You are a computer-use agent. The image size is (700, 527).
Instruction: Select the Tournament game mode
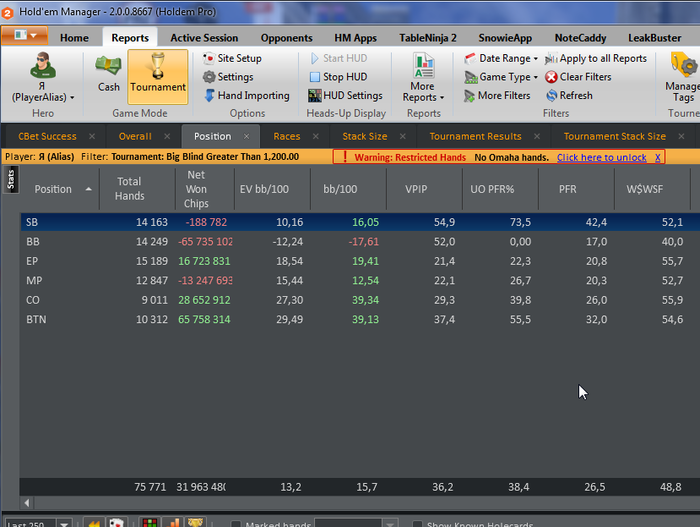click(x=158, y=76)
